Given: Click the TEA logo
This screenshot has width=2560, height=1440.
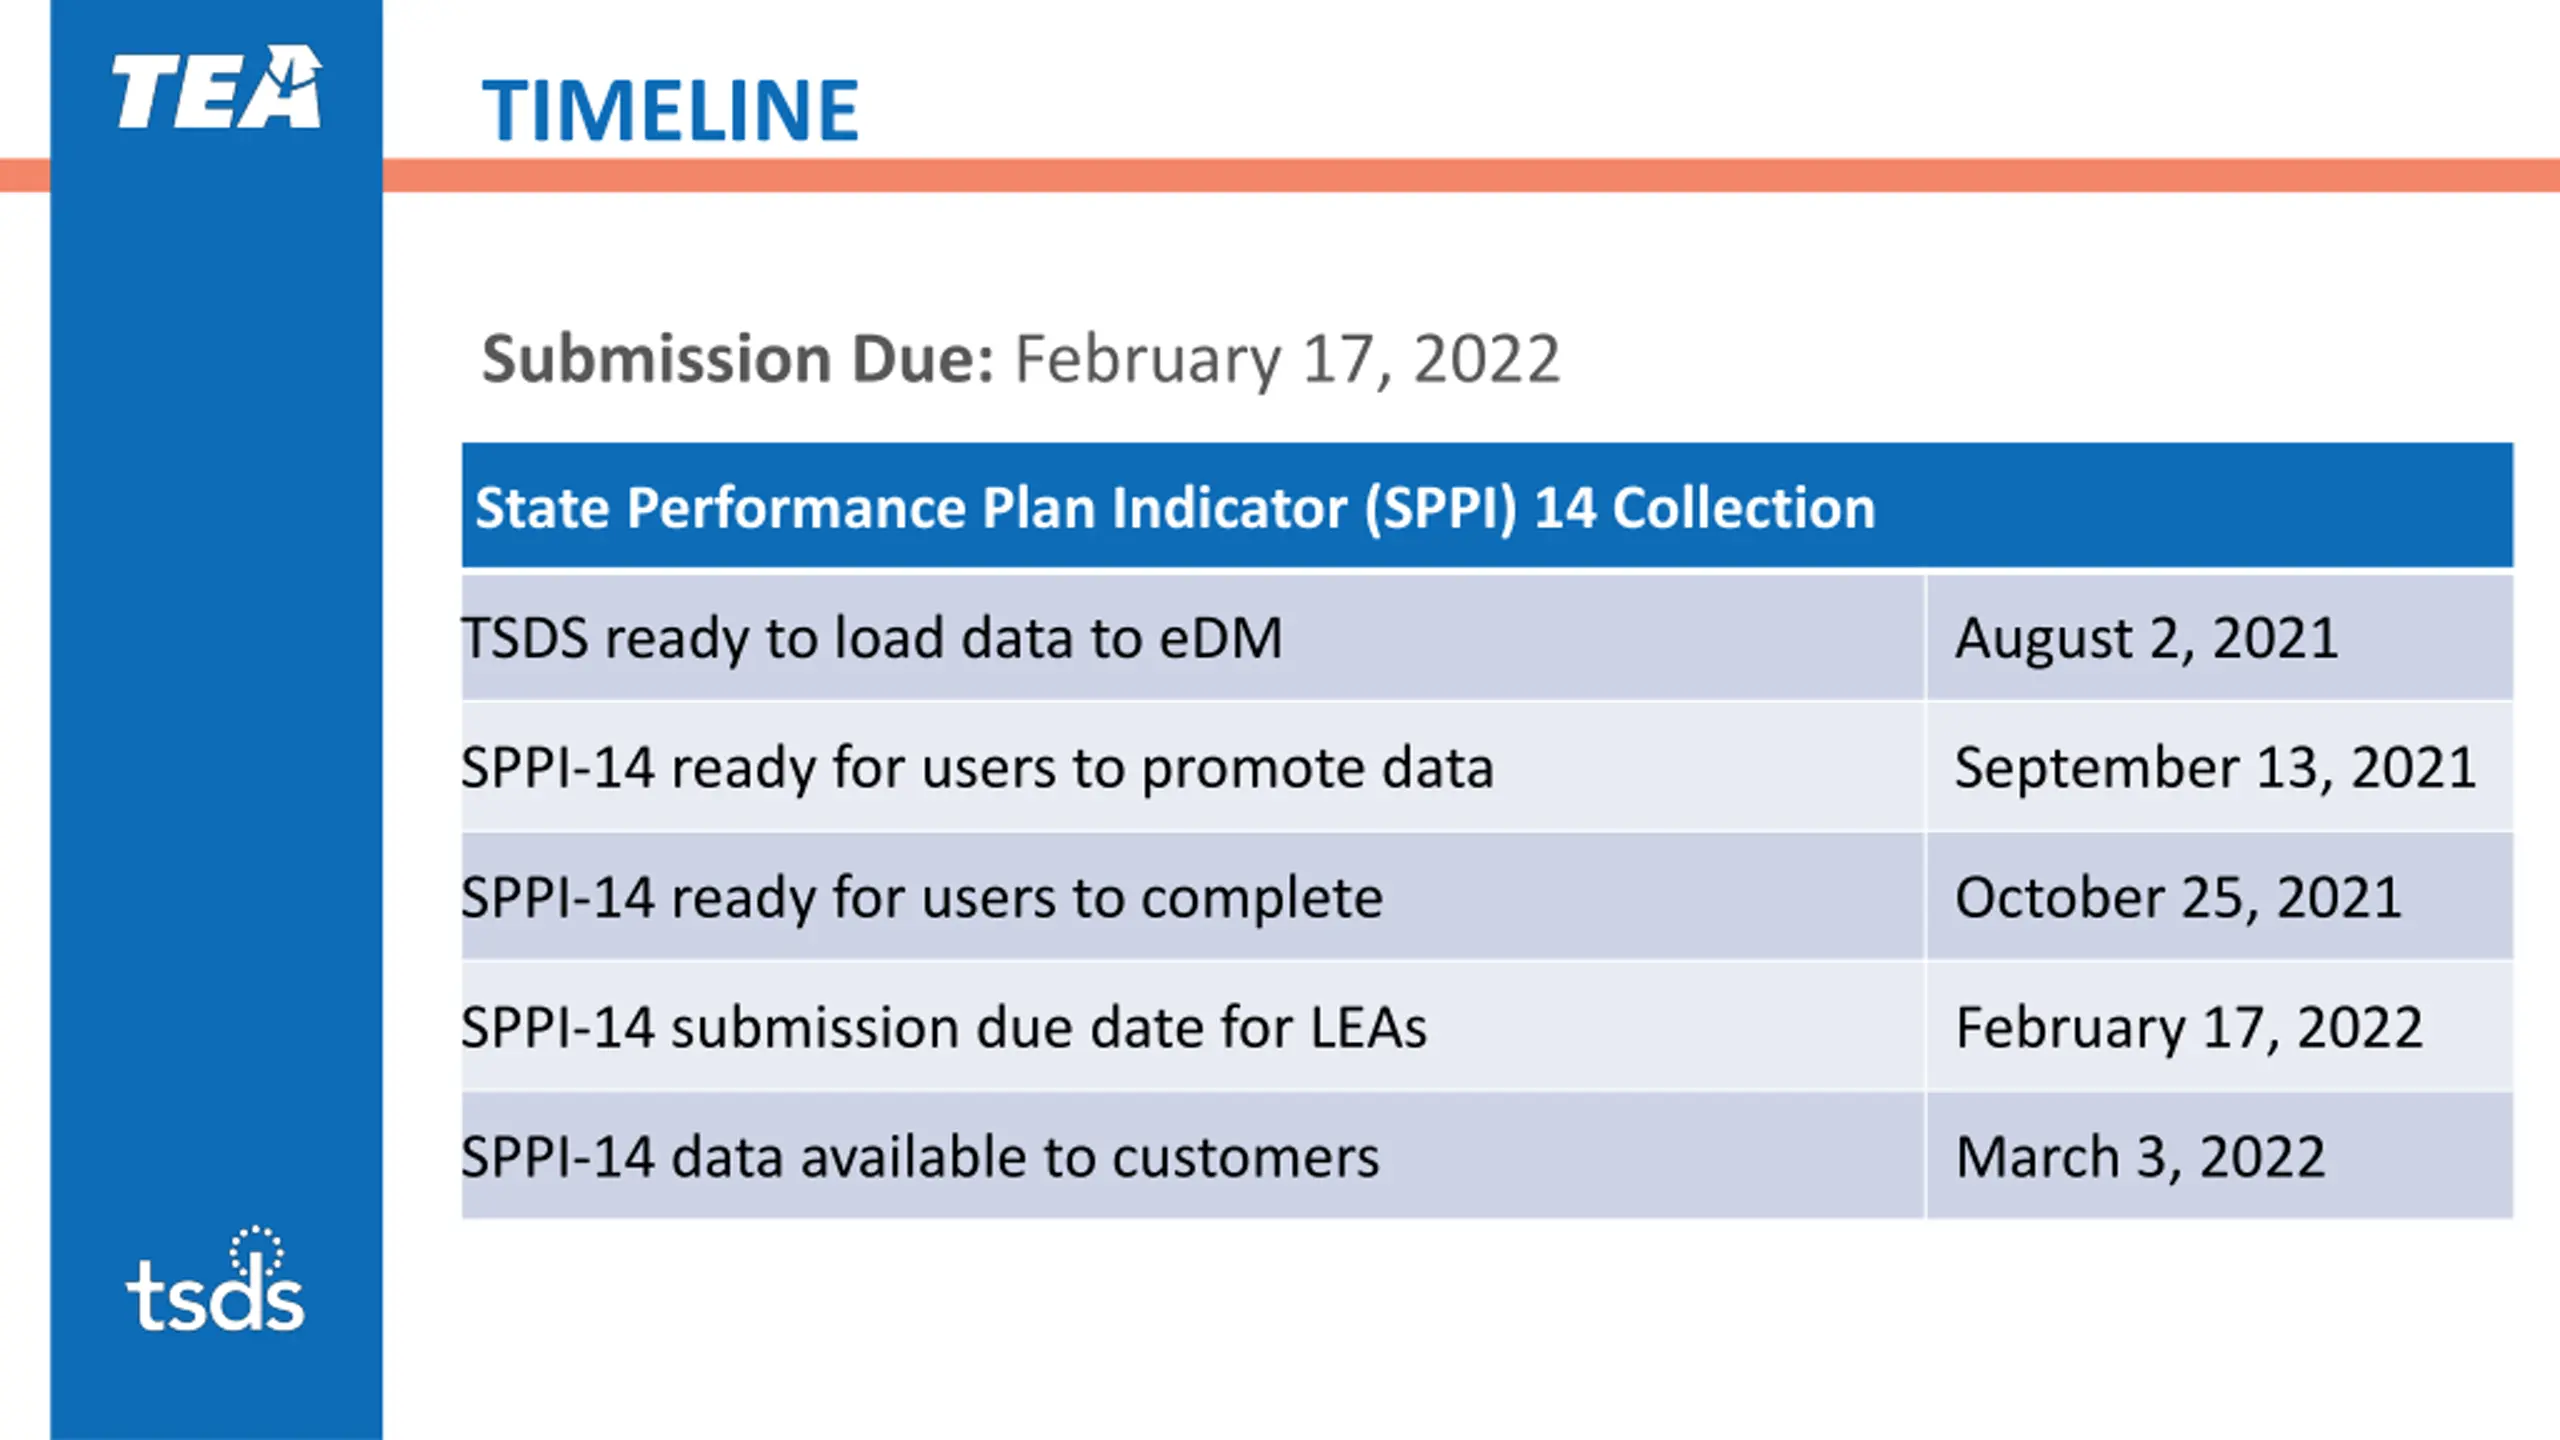Looking at the screenshot, I should point(216,88).
